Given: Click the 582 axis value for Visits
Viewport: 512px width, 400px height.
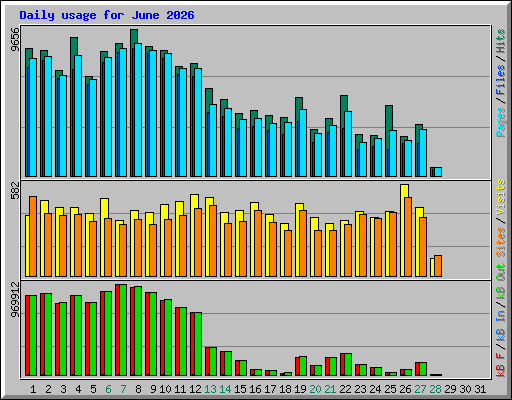Looking at the screenshot, I should click(x=15, y=190).
